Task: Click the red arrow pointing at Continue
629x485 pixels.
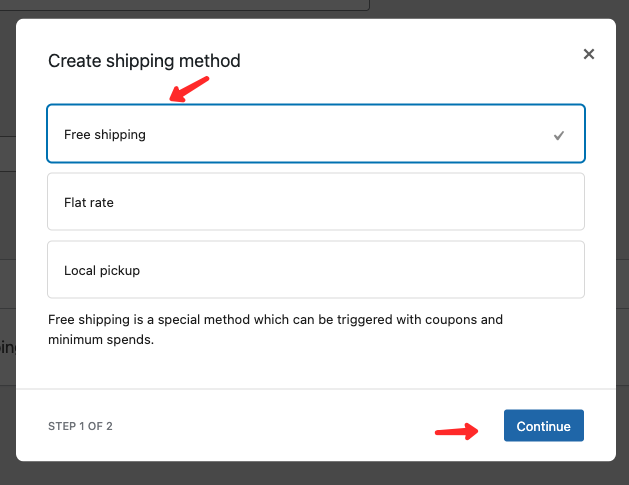Action: [x=457, y=431]
